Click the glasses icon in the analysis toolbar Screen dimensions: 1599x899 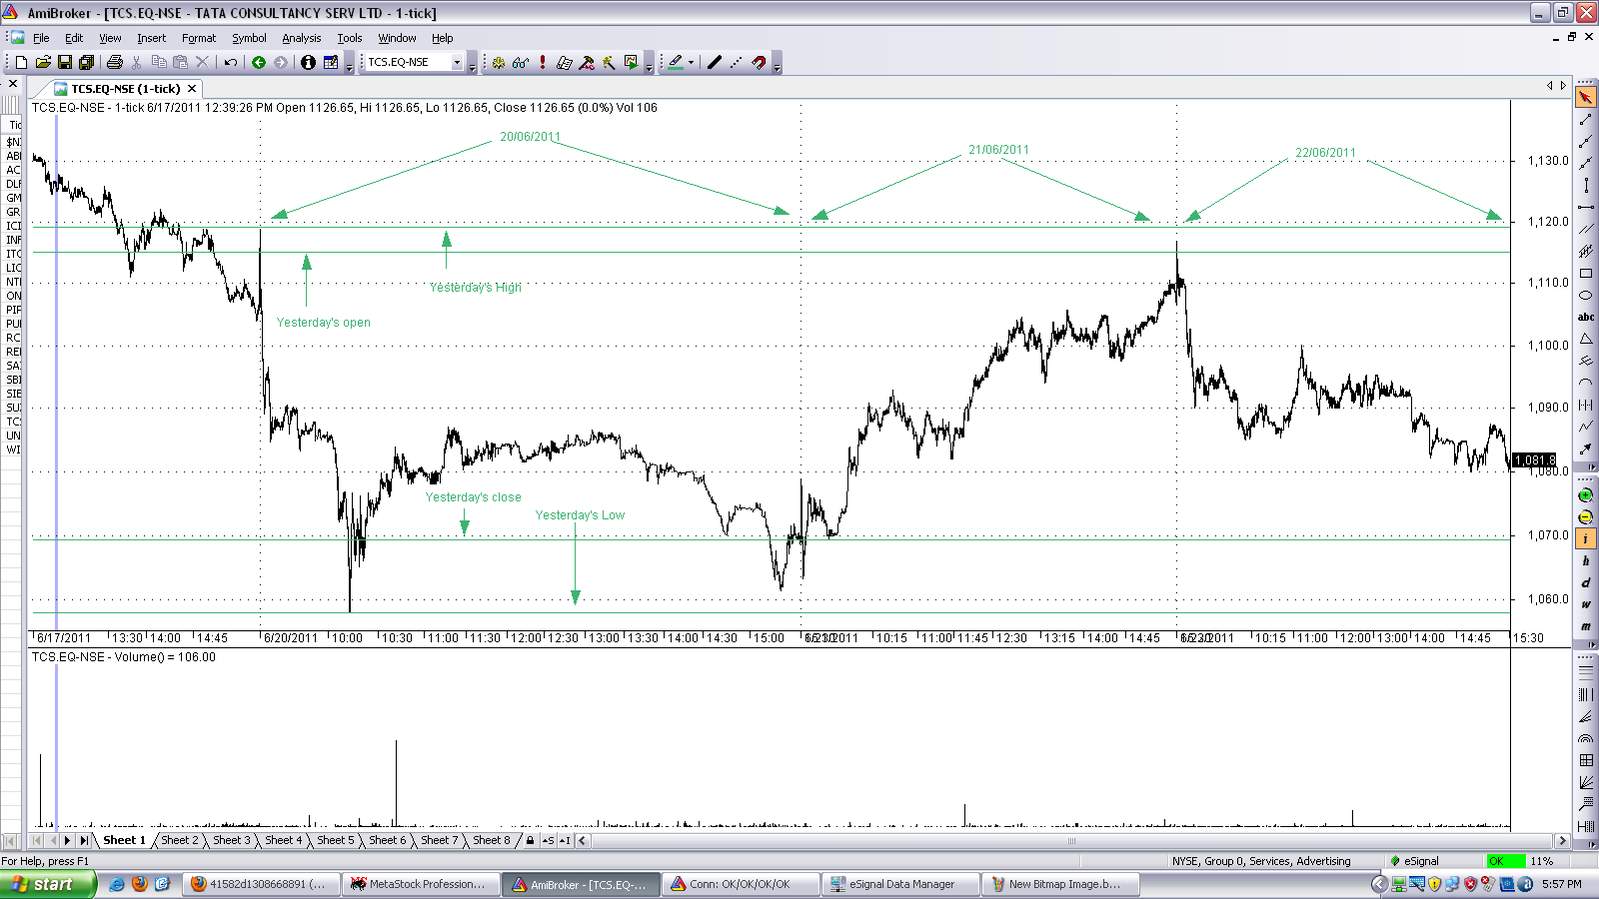click(x=520, y=62)
